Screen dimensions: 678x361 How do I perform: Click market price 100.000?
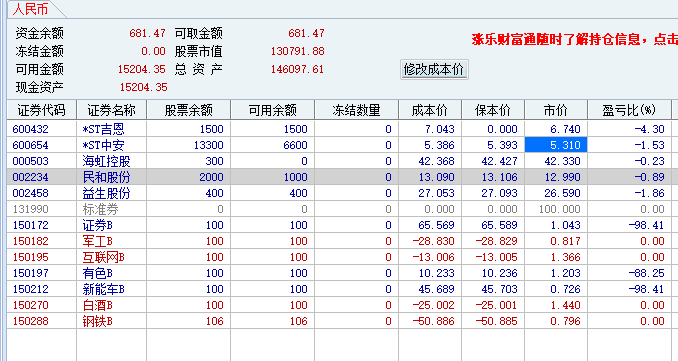click(x=560, y=209)
